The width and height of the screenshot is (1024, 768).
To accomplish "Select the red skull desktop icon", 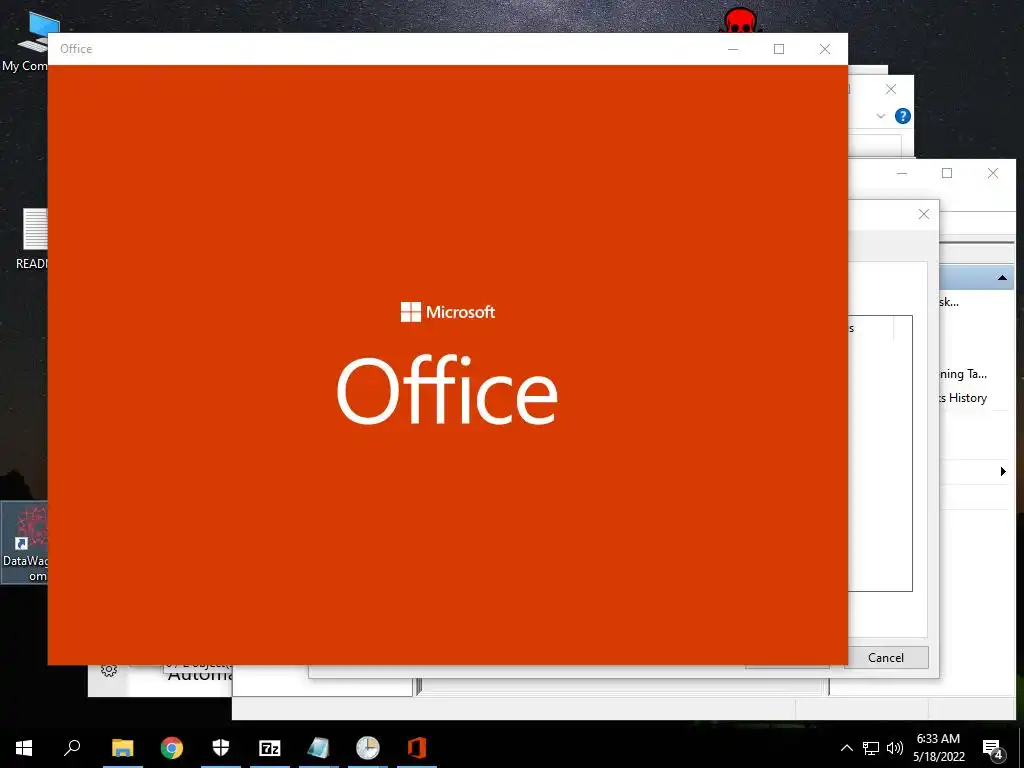I will 741,20.
